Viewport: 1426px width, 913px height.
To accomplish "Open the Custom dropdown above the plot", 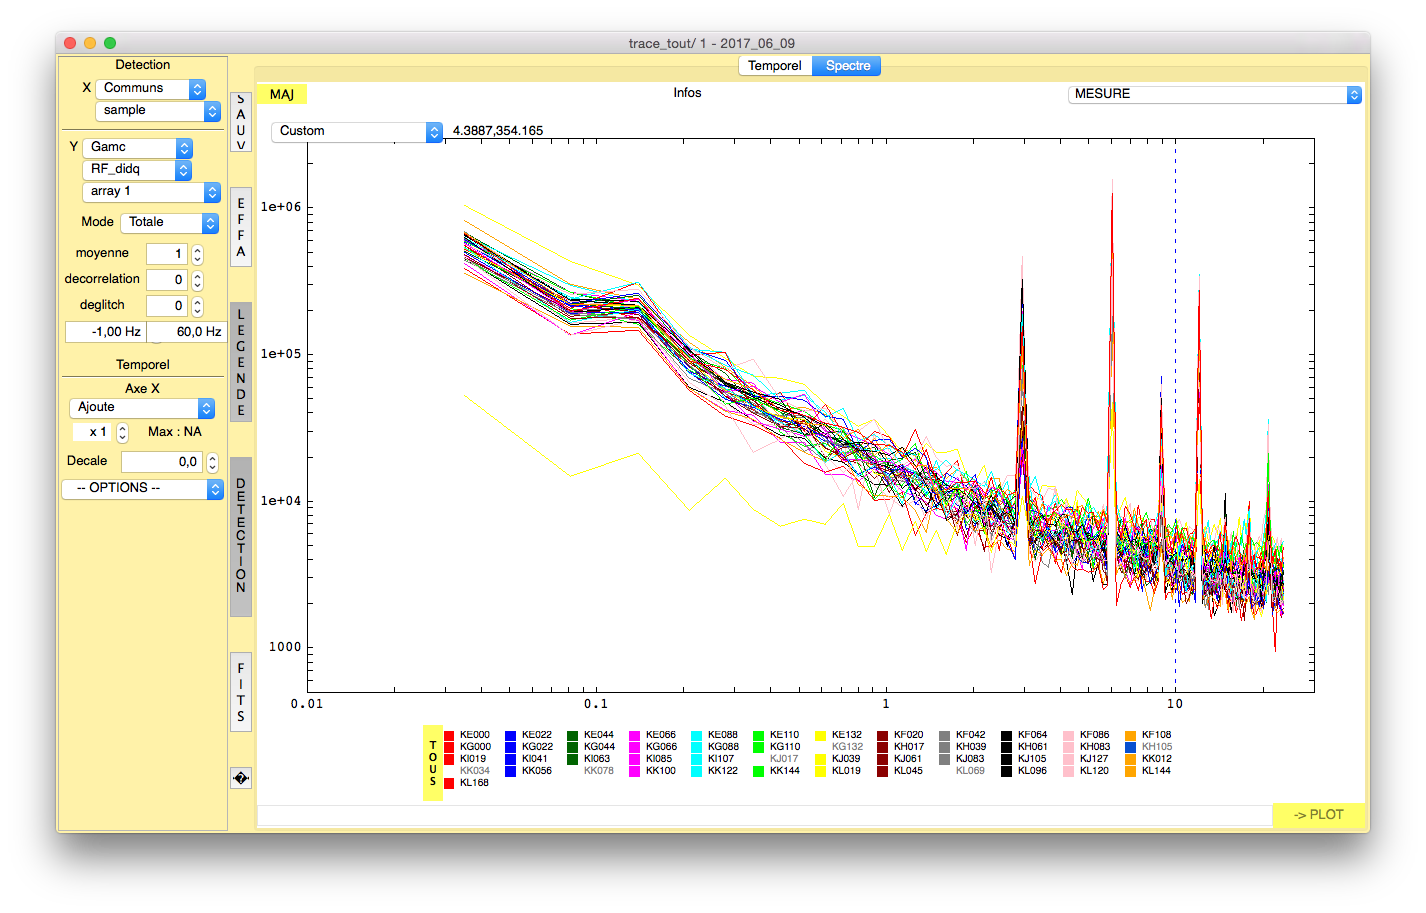I will pos(356,131).
